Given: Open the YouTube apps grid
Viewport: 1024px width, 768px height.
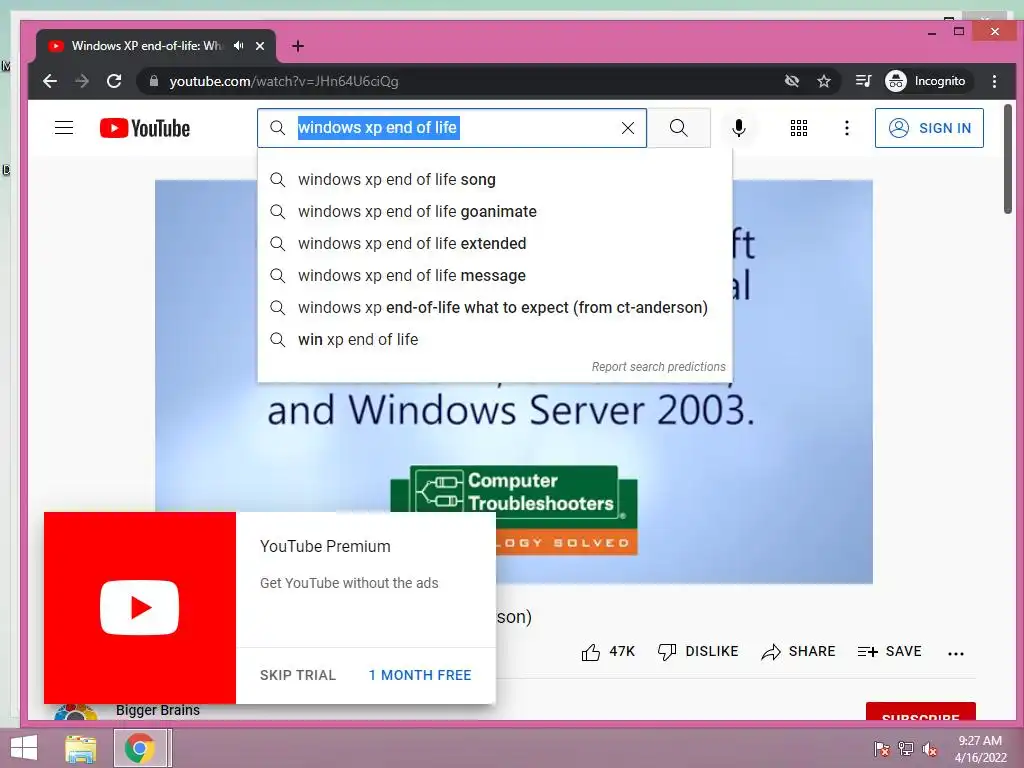Looking at the screenshot, I should [799, 128].
